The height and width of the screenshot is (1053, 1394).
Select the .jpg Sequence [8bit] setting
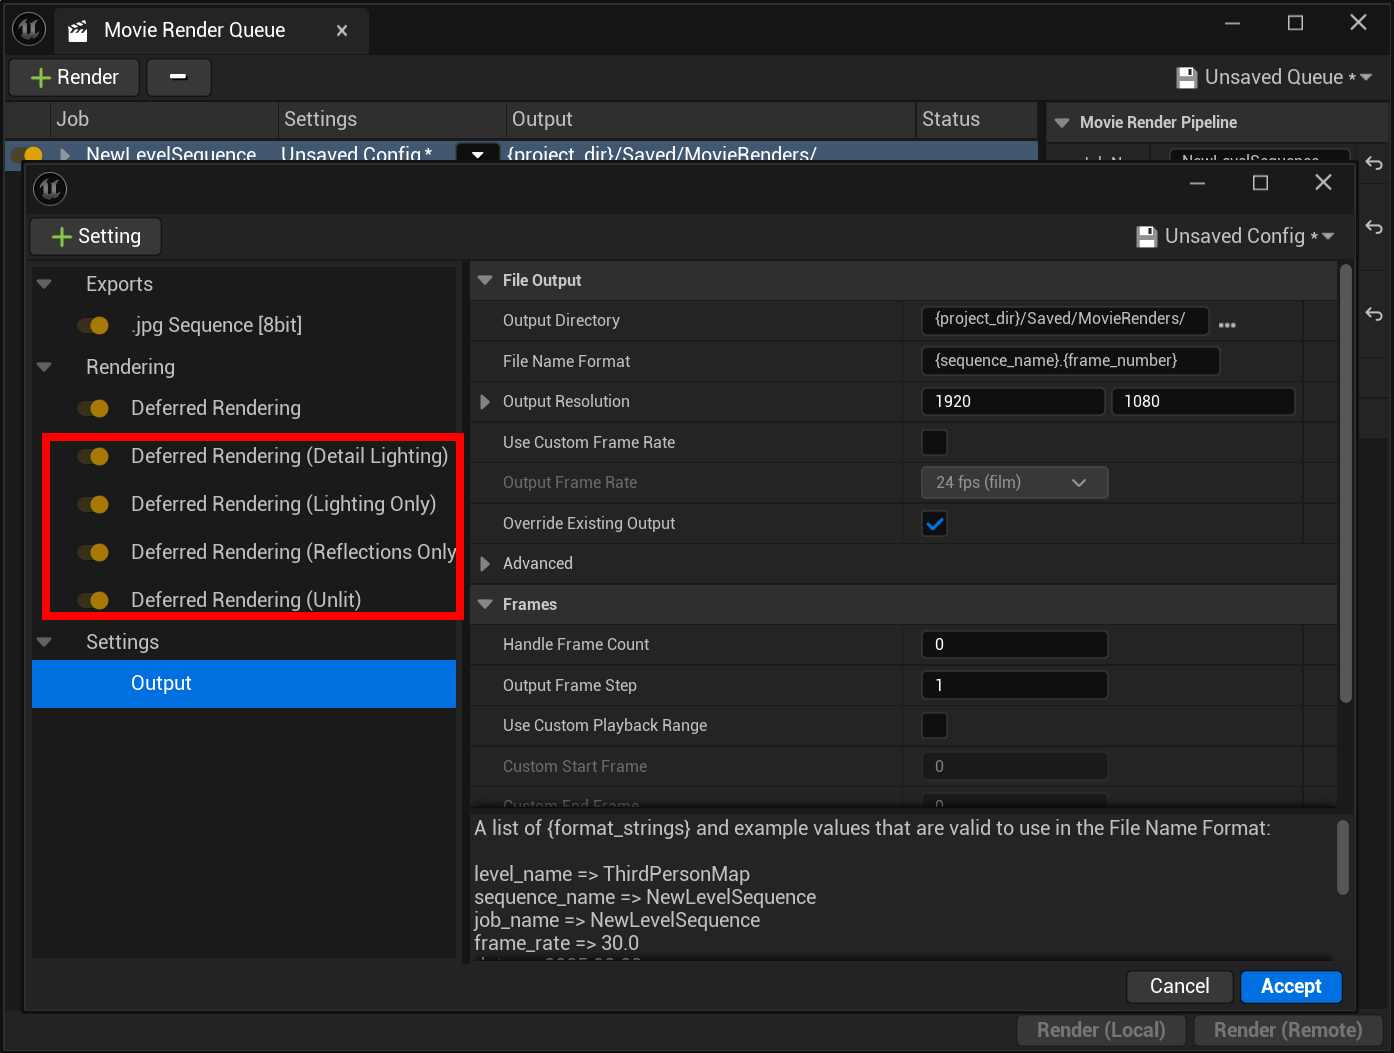tap(216, 325)
